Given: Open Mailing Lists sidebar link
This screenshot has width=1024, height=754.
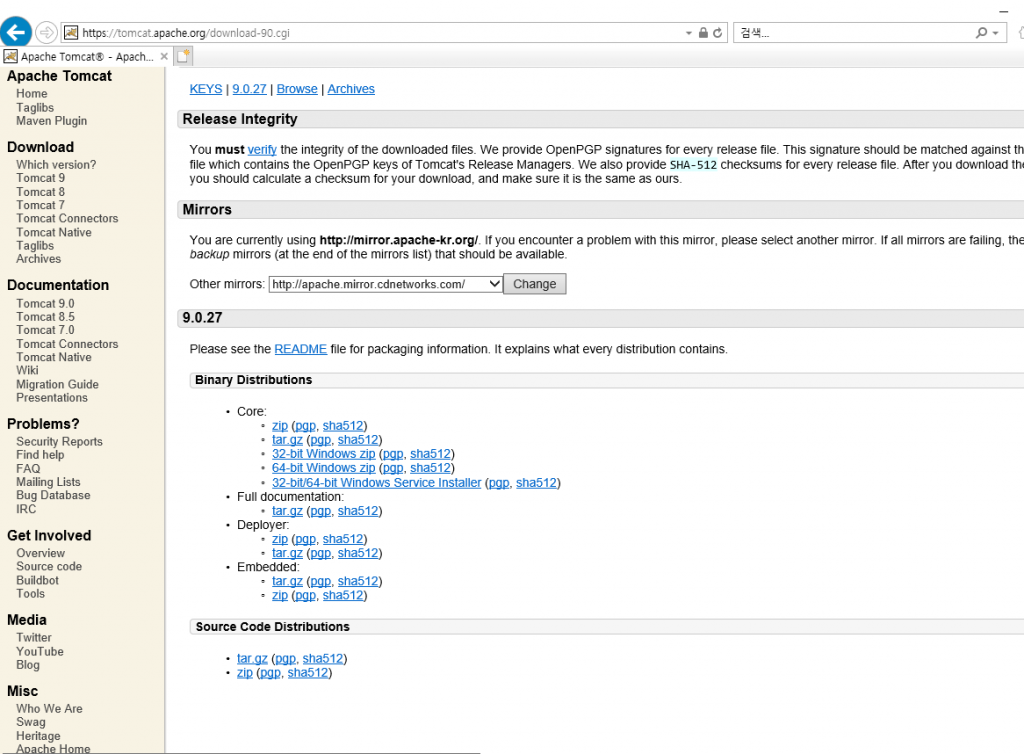Looking at the screenshot, I should pyautogui.click(x=48, y=482).
